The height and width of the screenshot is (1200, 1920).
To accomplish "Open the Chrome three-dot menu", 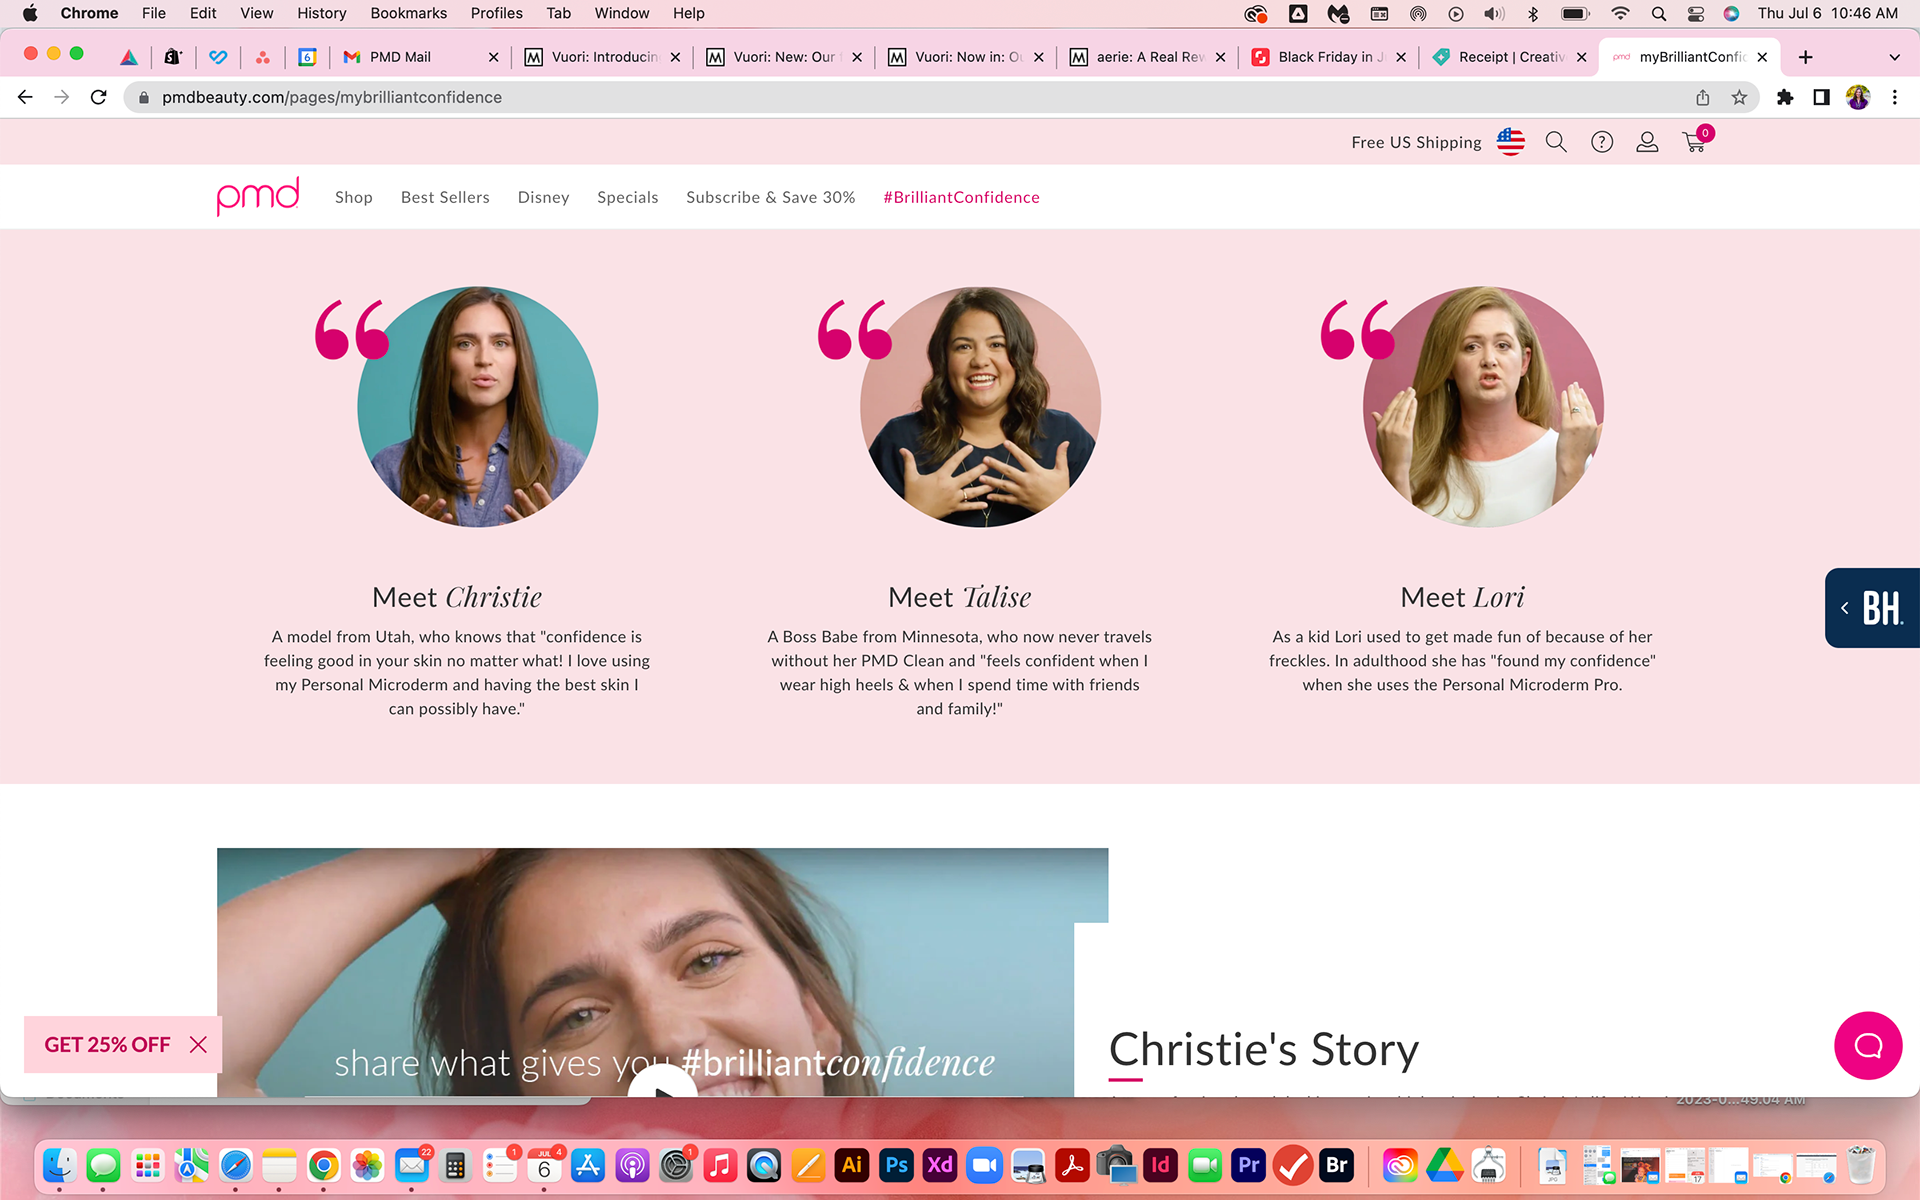I will point(1894,97).
